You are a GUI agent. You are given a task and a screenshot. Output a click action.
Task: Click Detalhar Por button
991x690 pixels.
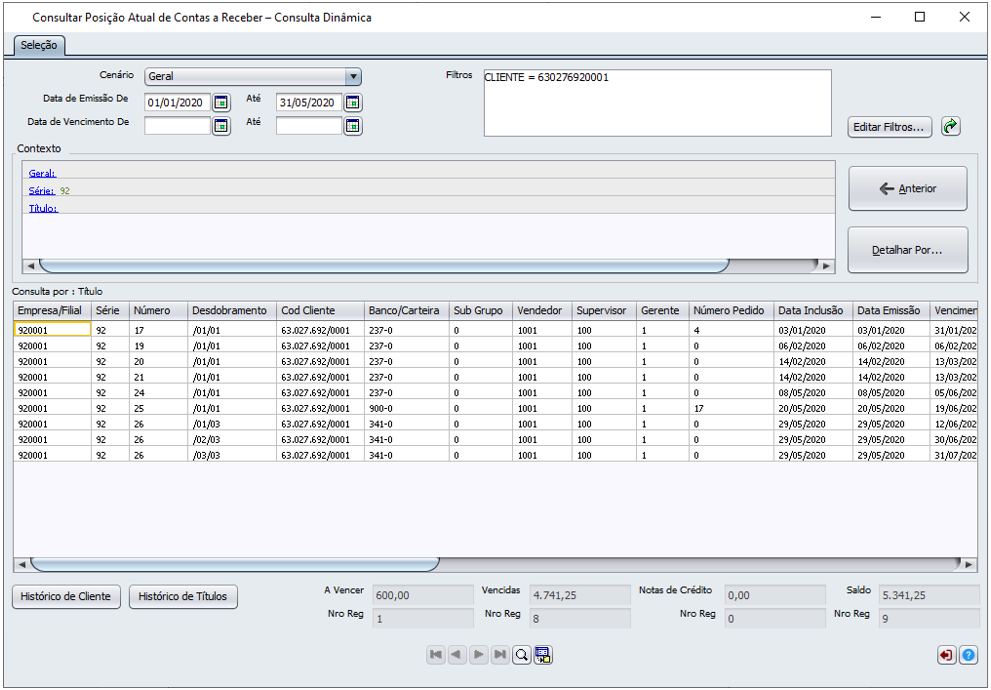point(908,250)
